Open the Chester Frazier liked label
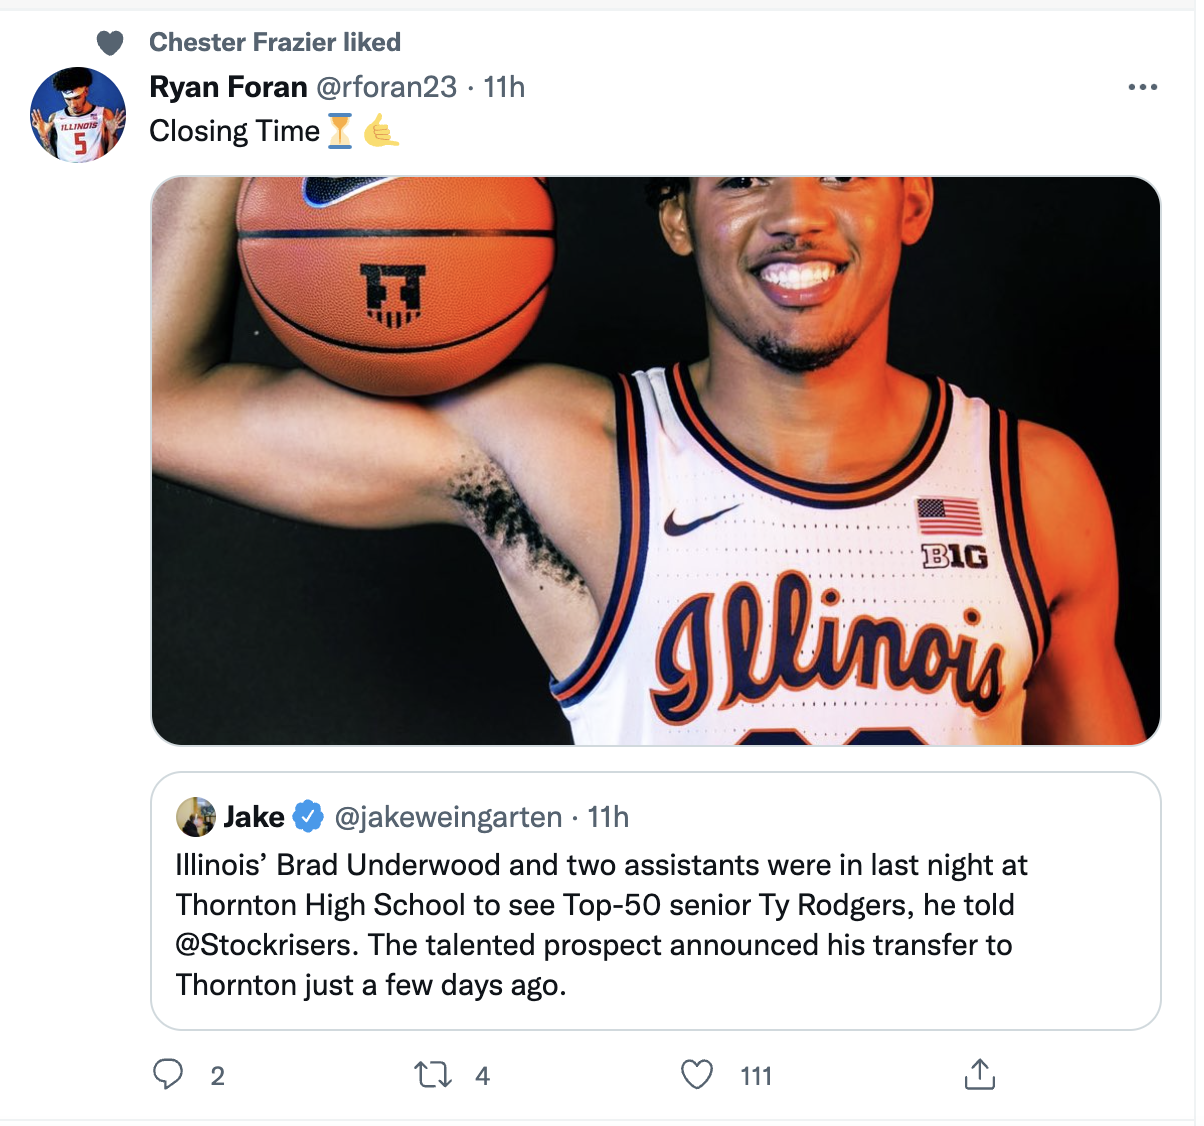This screenshot has width=1204, height=1126. point(275,42)
